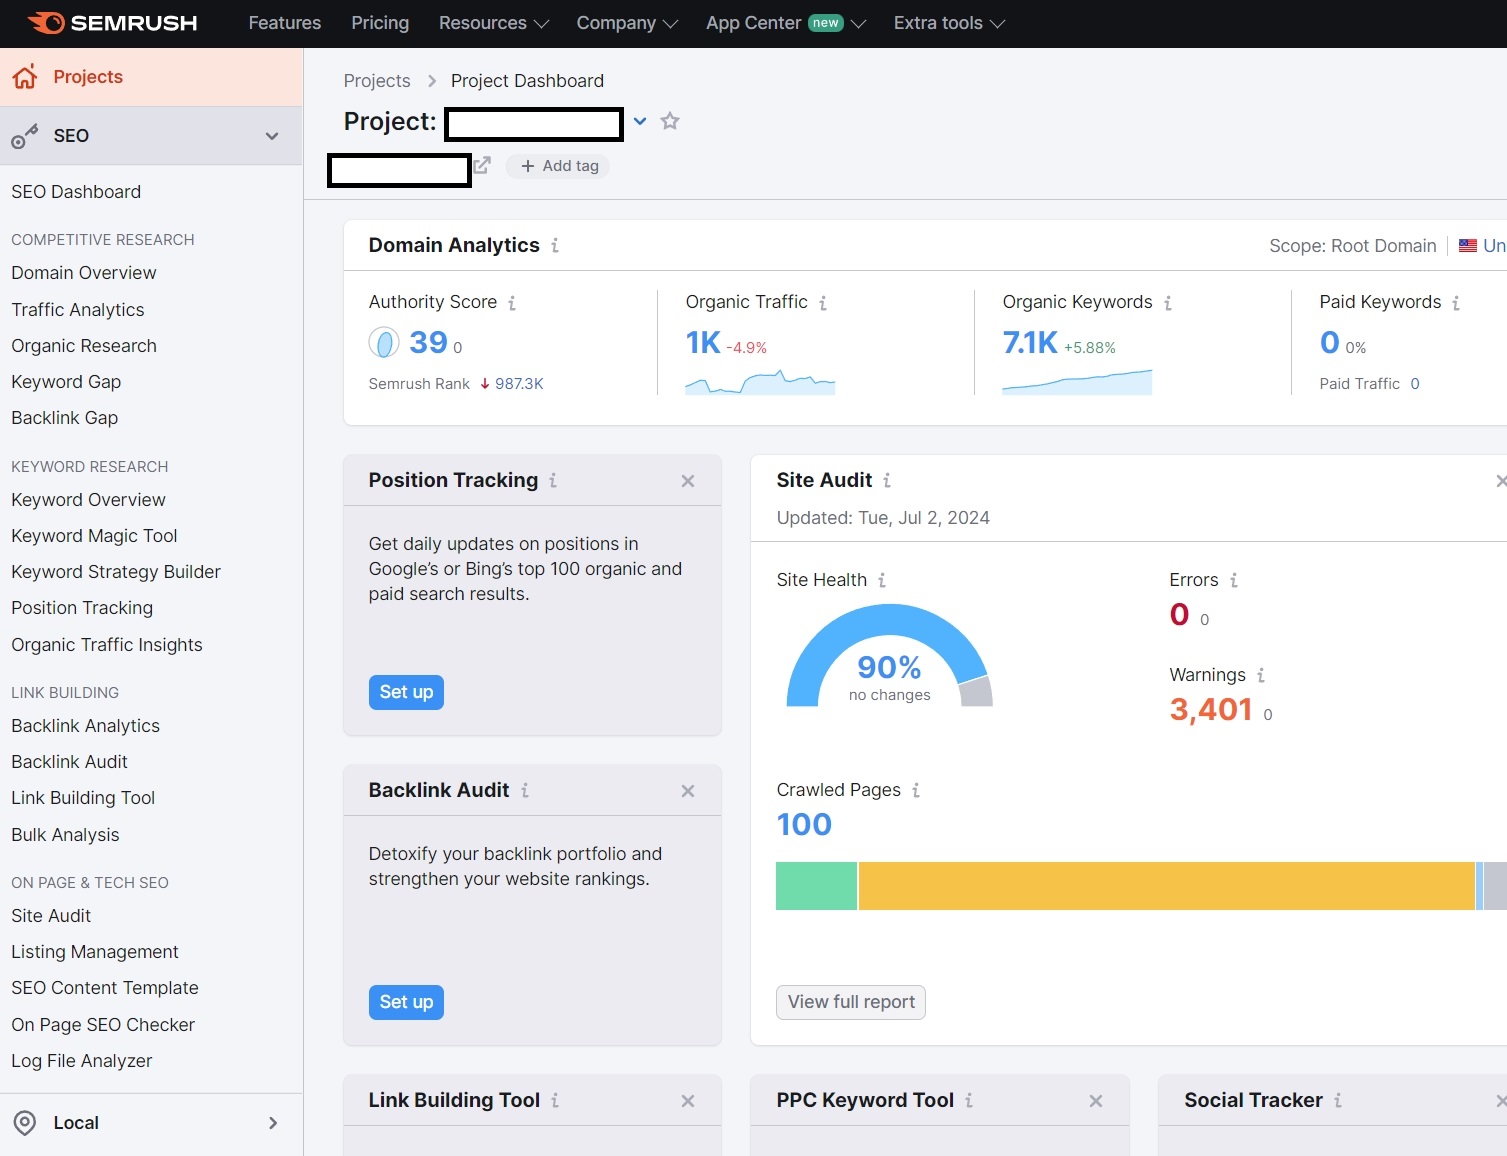
Task: Open the Features menu item
Action: [x=285, y=23]
